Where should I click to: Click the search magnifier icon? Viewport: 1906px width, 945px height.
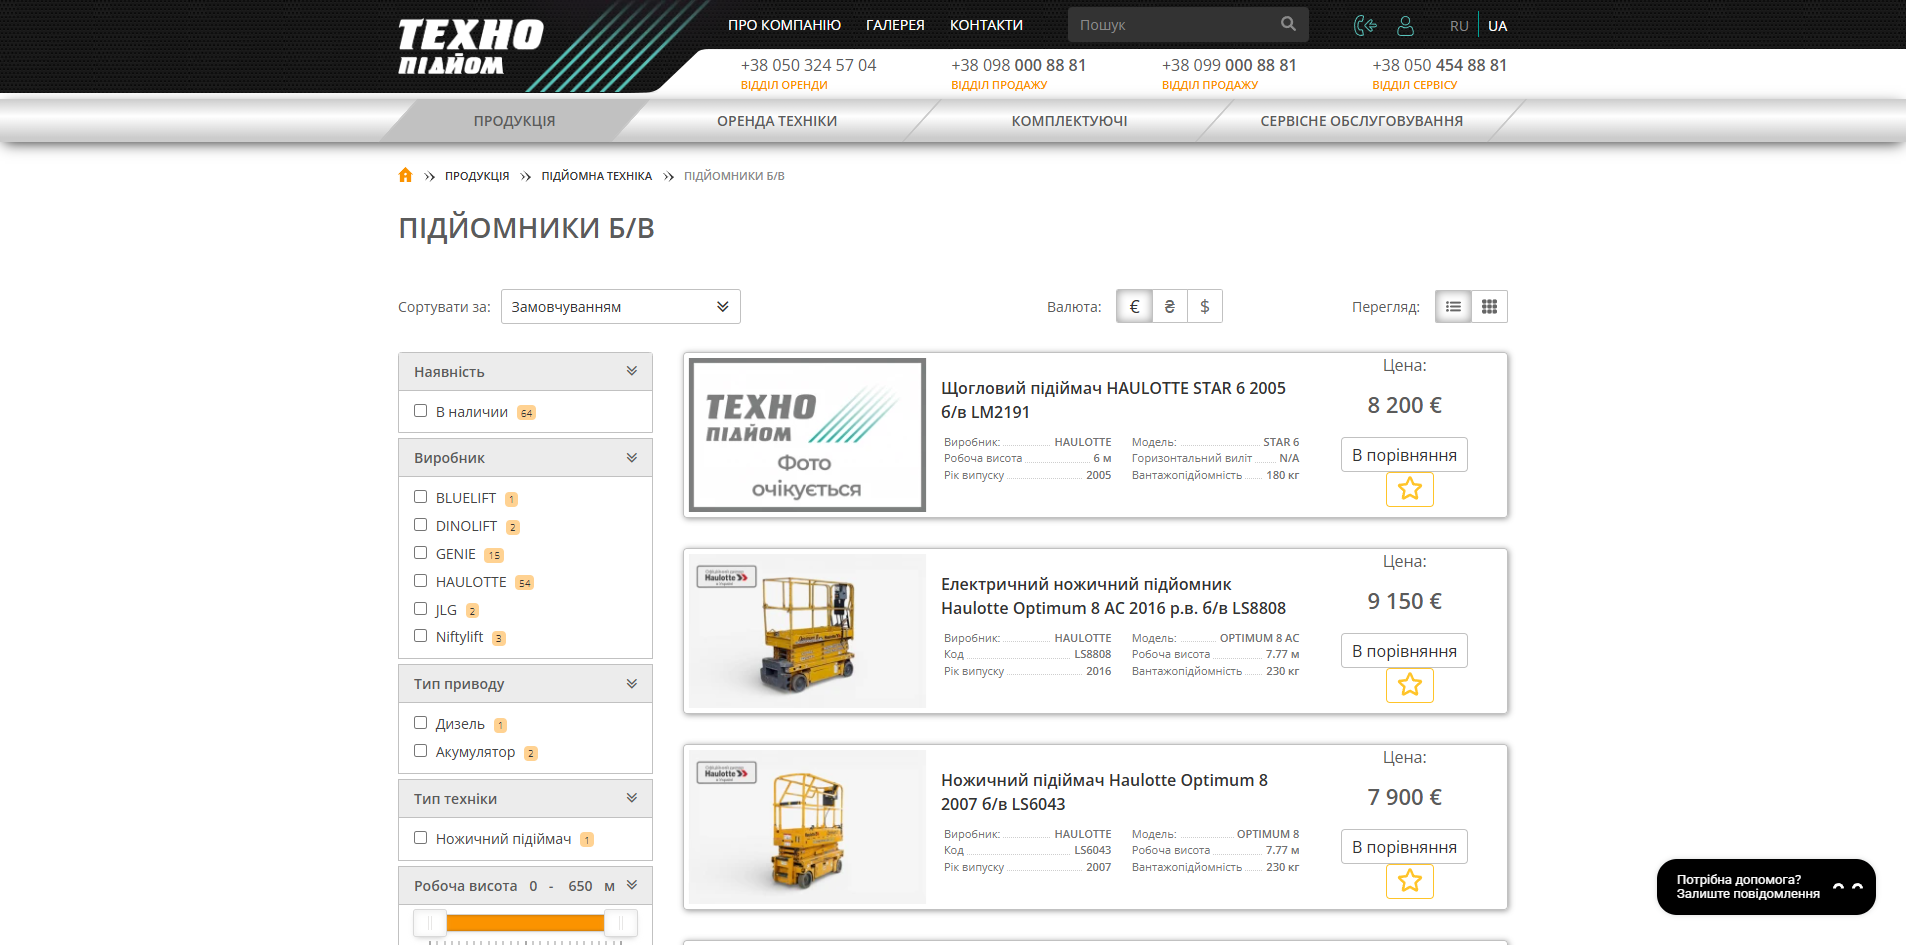(1288, 24)
